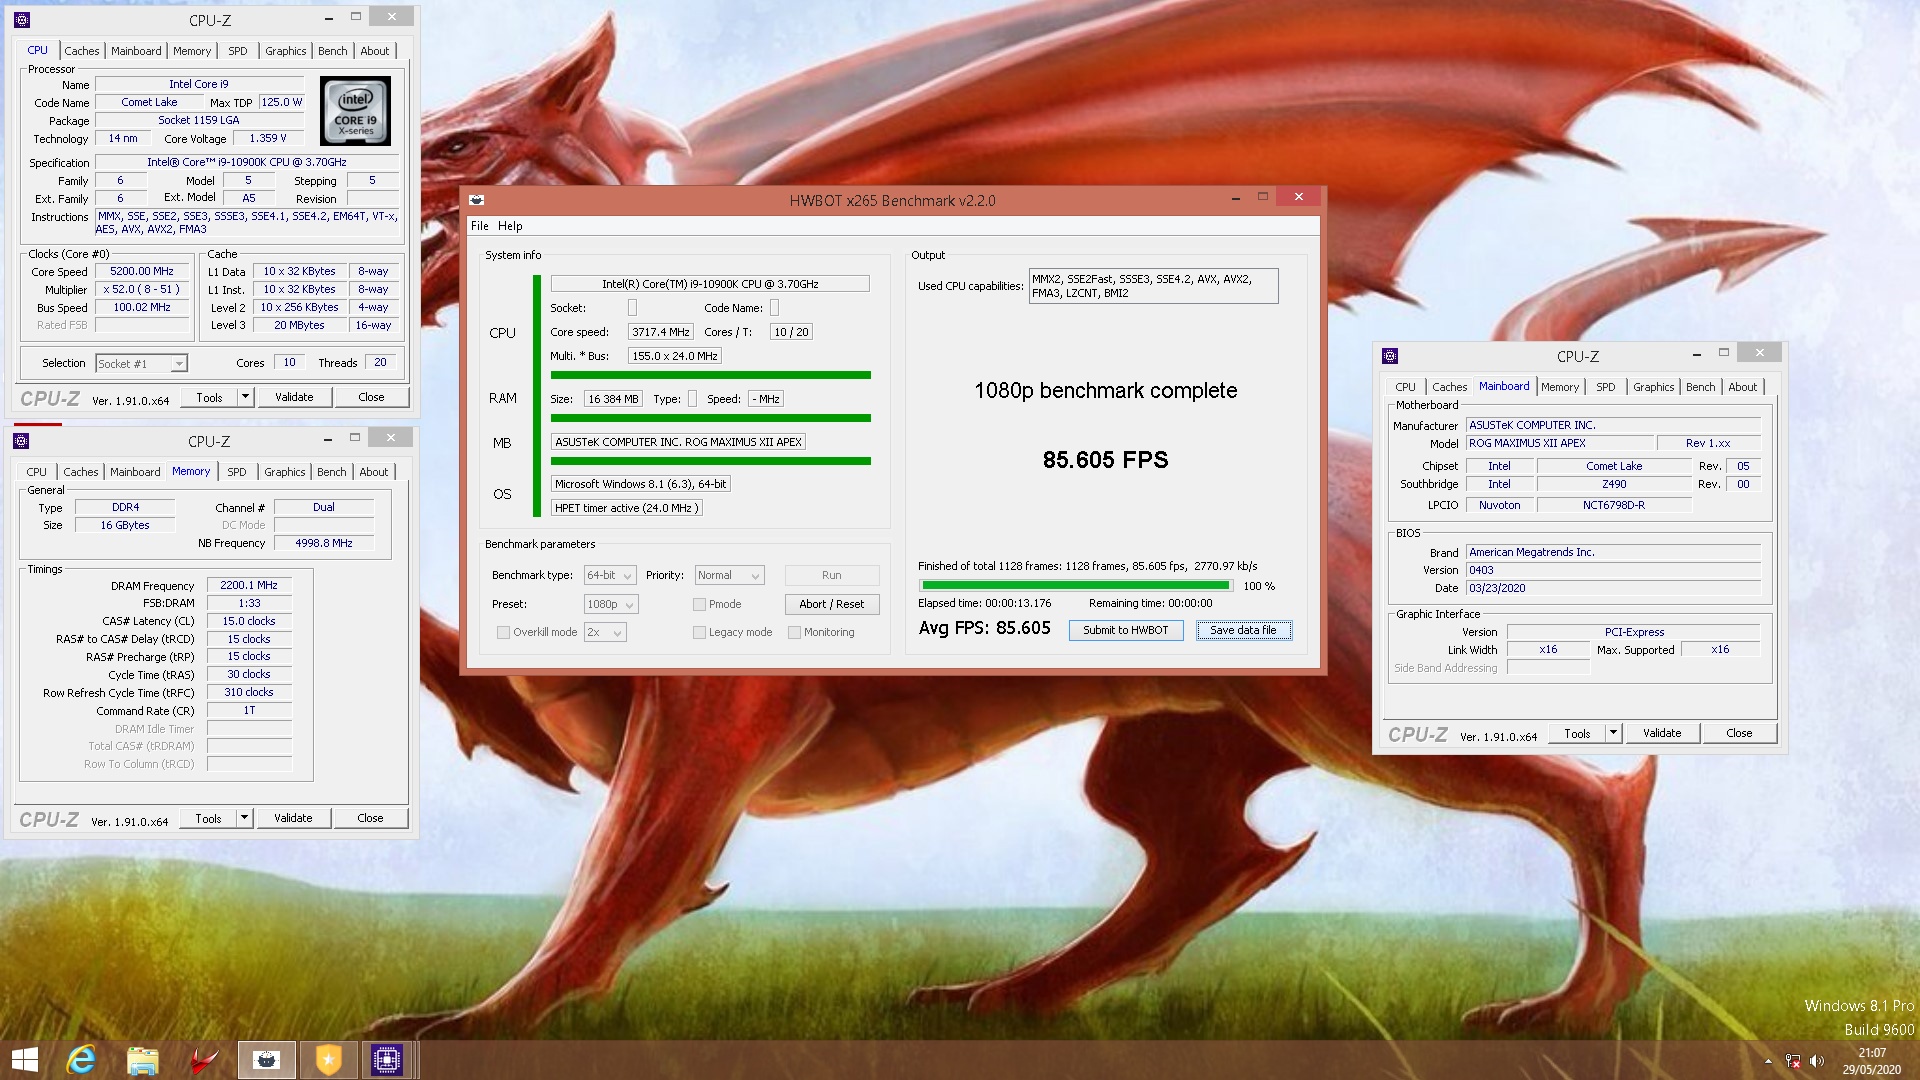Click Validate in CPU-Z Mainboard window
Screen dimensions: 1920x1080
(1661, 733)
